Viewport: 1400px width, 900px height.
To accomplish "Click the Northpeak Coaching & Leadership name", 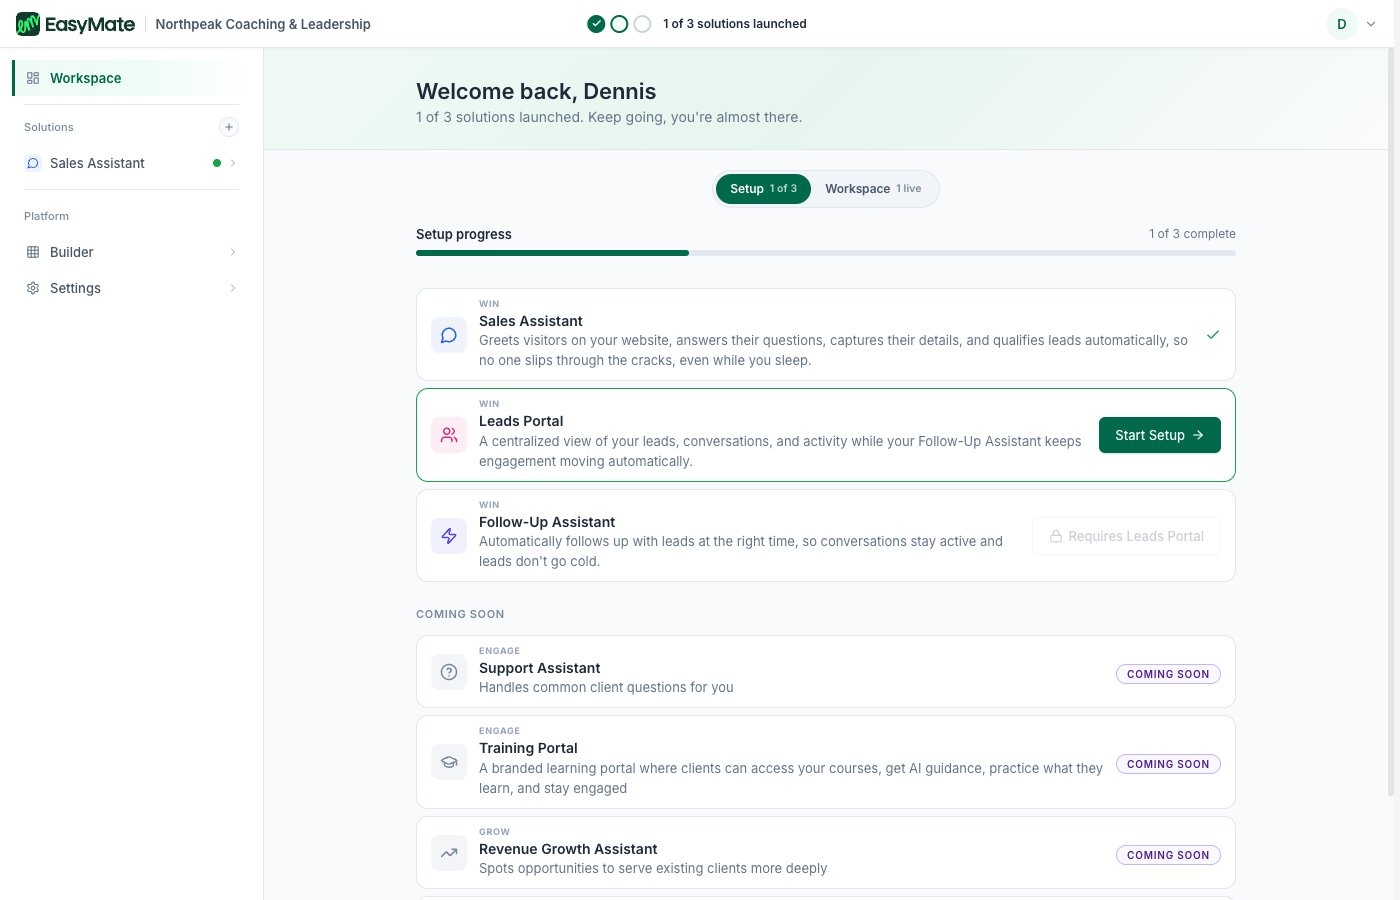I will pos(263,24).
